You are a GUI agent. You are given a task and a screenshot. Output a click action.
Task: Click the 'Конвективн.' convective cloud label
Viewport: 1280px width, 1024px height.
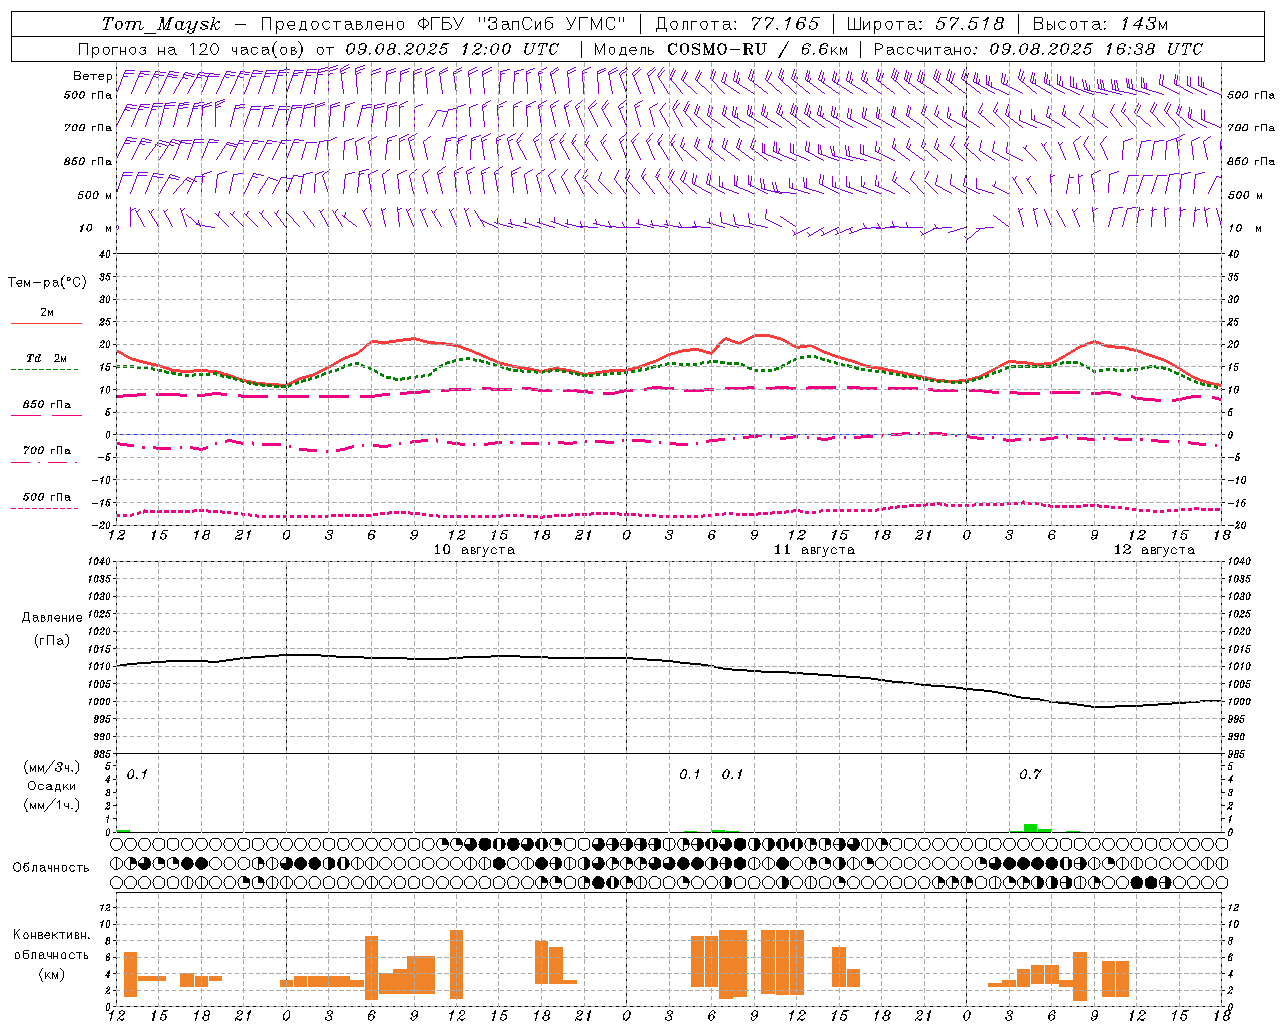pyautogui.click(x=52, y=935)
